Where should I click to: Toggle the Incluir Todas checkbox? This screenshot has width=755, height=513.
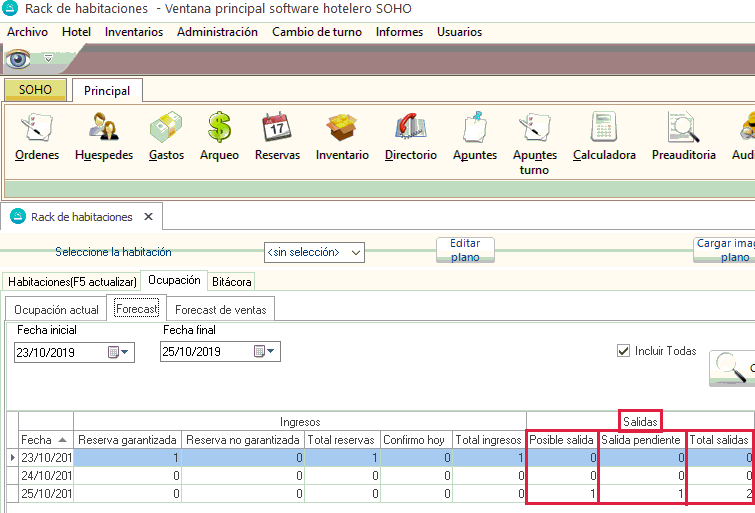point(625,351)
